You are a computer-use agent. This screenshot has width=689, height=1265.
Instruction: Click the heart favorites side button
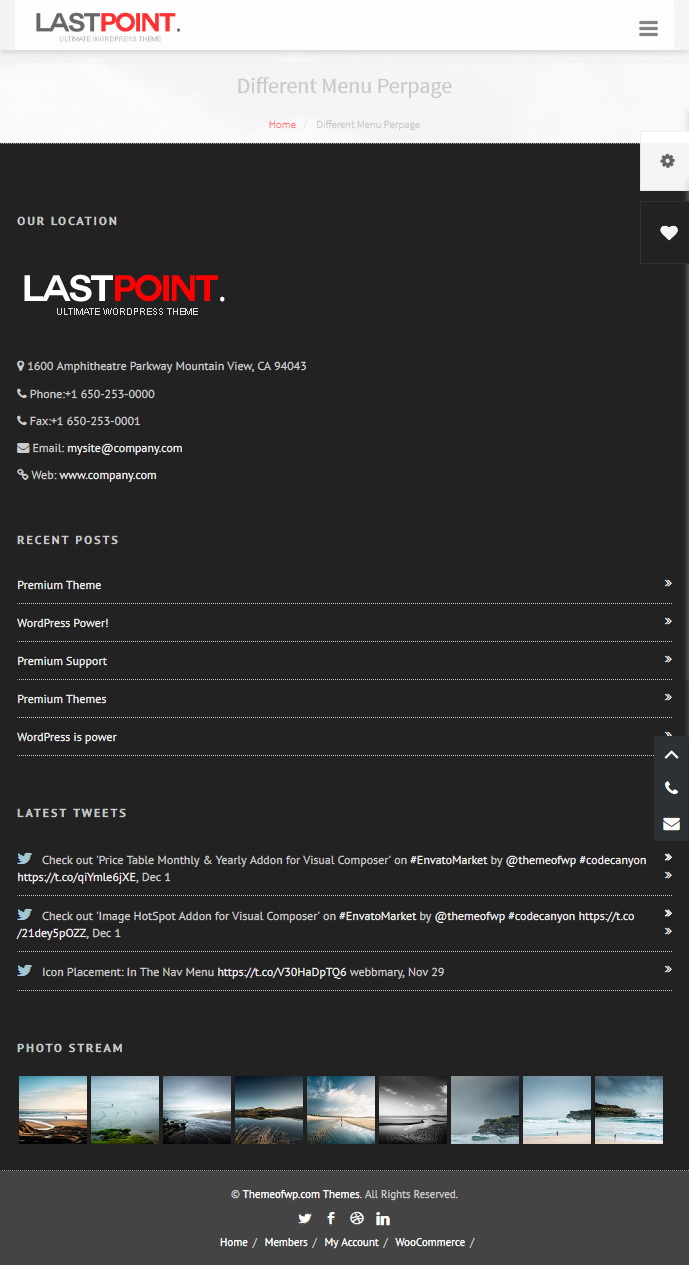click(668, 233)
